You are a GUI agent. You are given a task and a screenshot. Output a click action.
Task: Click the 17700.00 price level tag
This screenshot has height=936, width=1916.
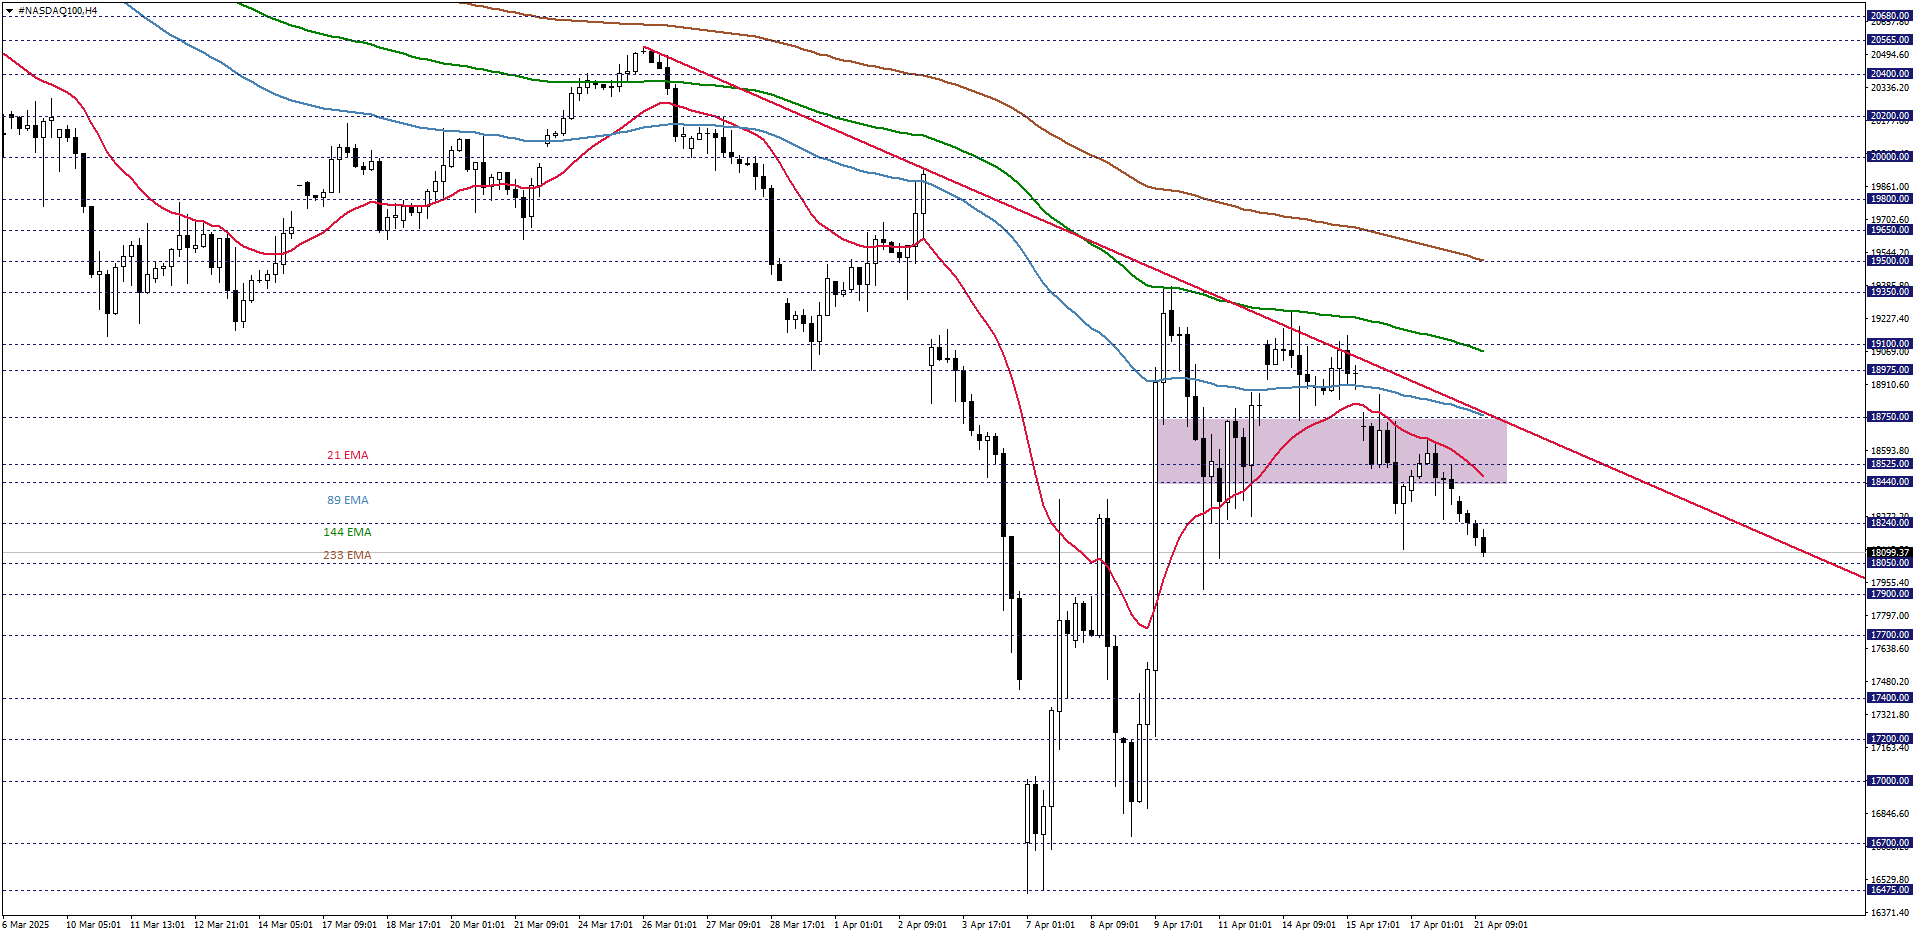[x=1889, y=635]
